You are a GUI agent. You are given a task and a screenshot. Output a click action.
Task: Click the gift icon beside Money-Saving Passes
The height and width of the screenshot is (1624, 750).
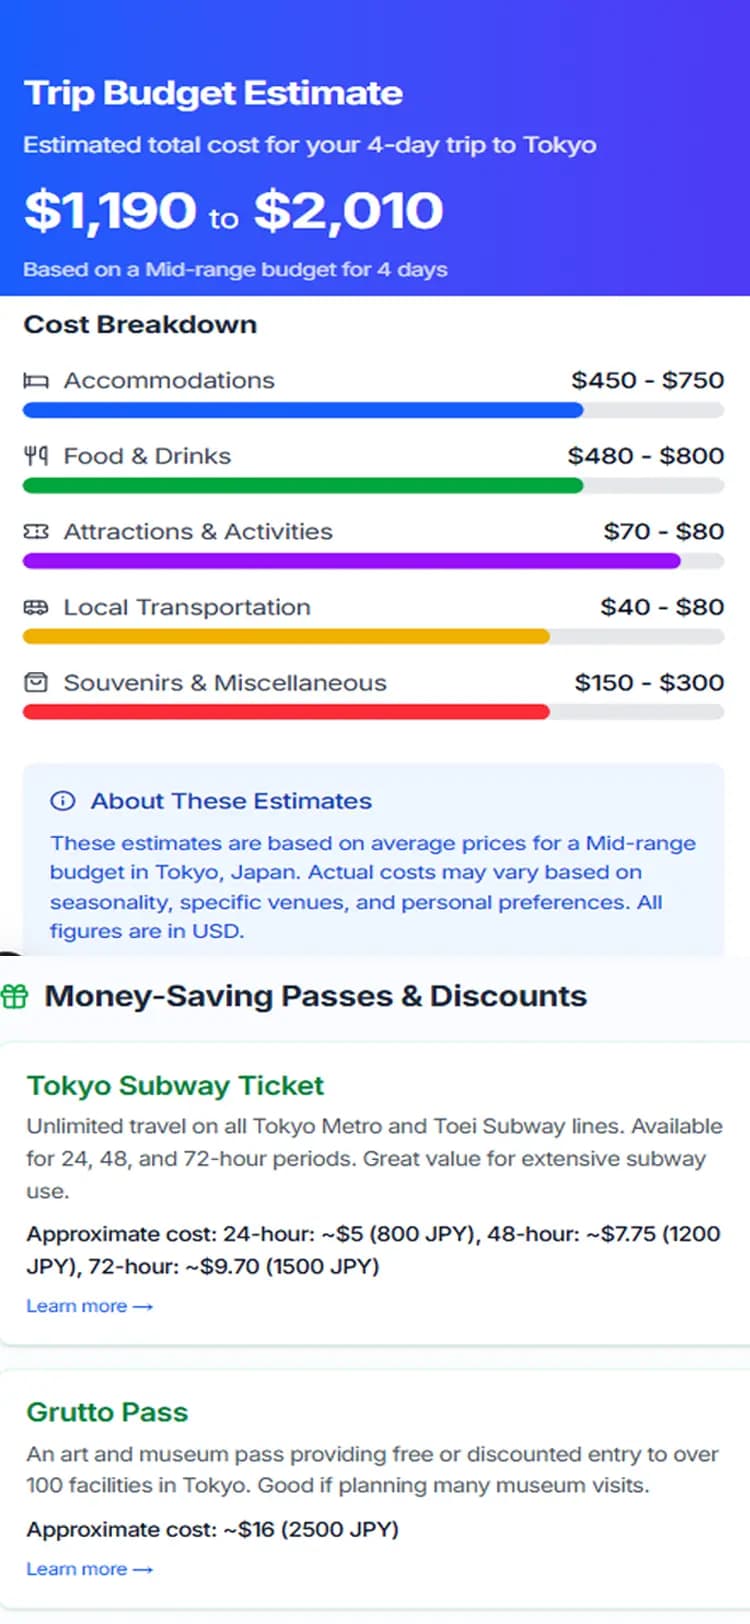point(15,996)
